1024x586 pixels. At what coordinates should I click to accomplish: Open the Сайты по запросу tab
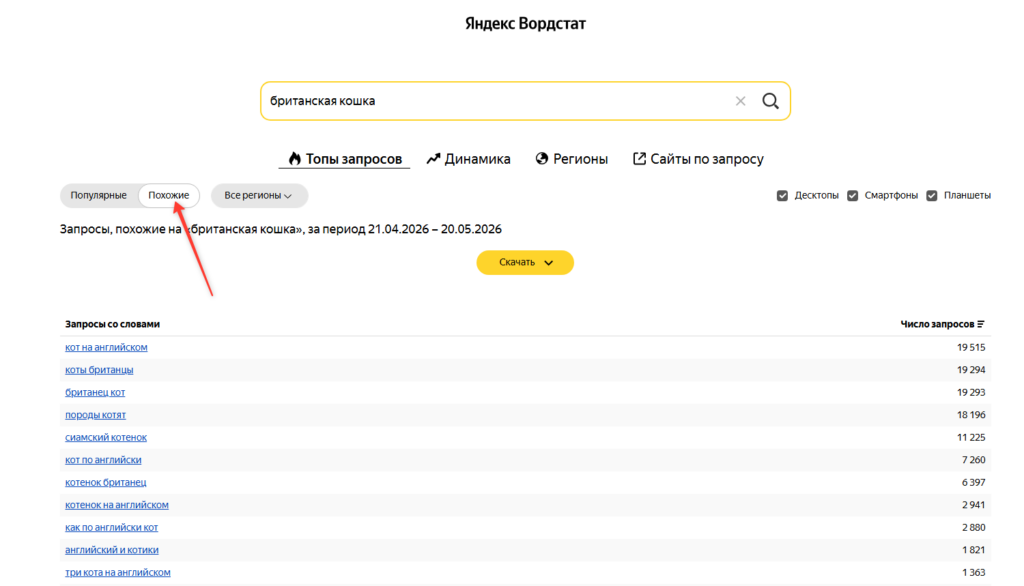[698, 159]
